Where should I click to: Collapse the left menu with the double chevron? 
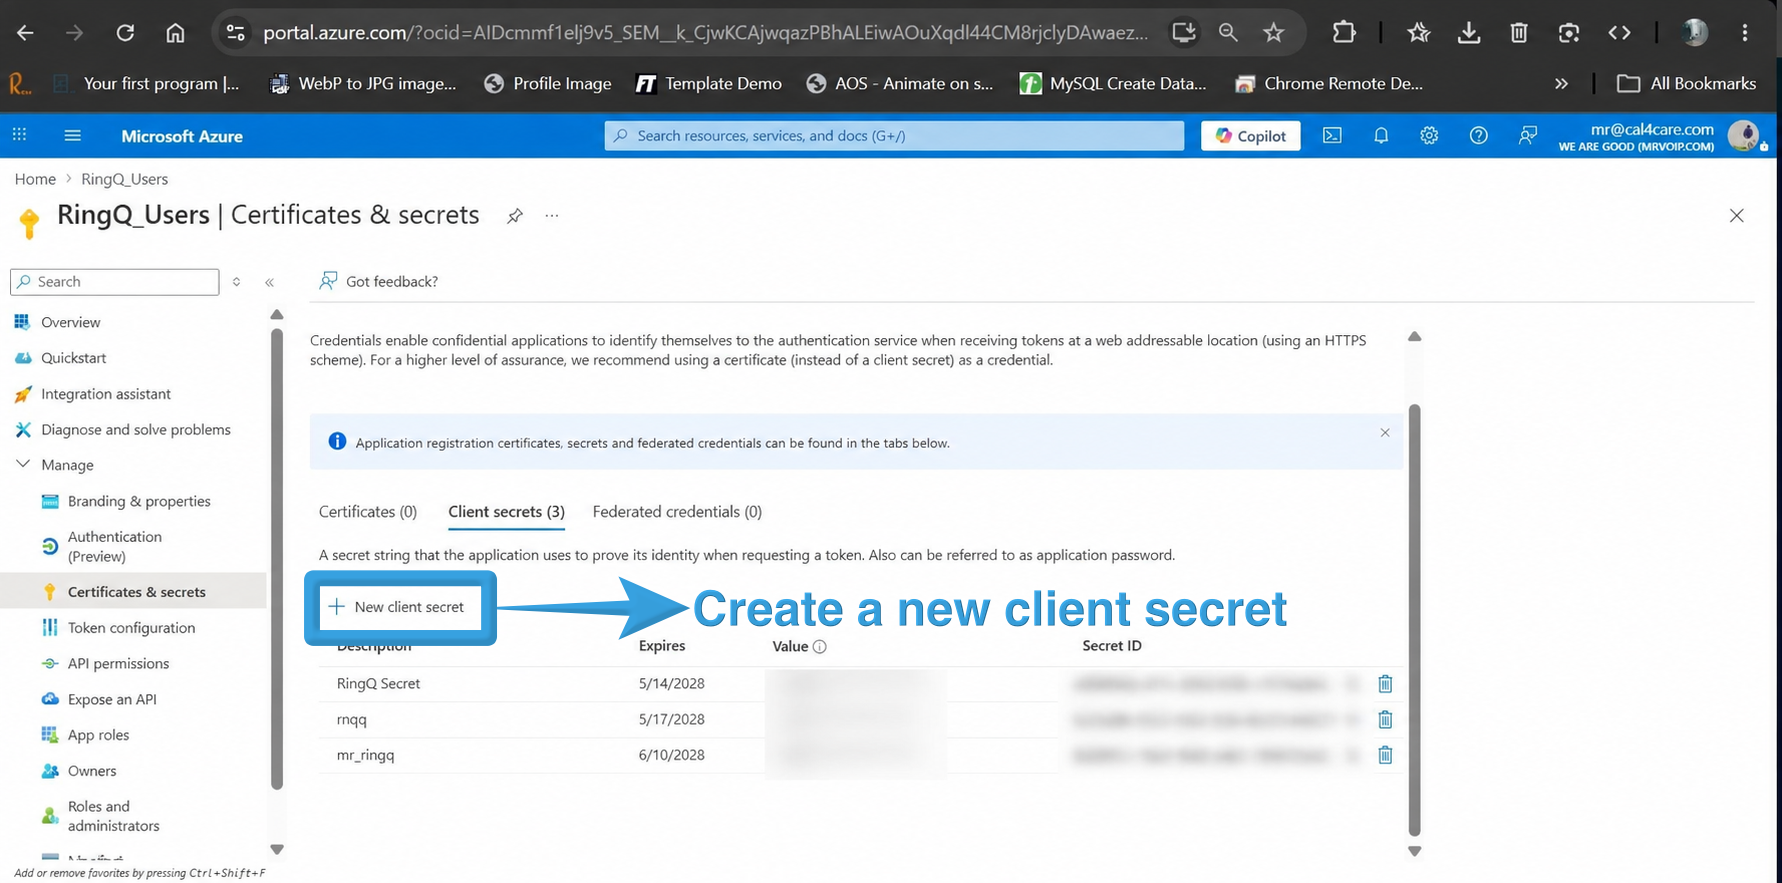pos(269,282)
